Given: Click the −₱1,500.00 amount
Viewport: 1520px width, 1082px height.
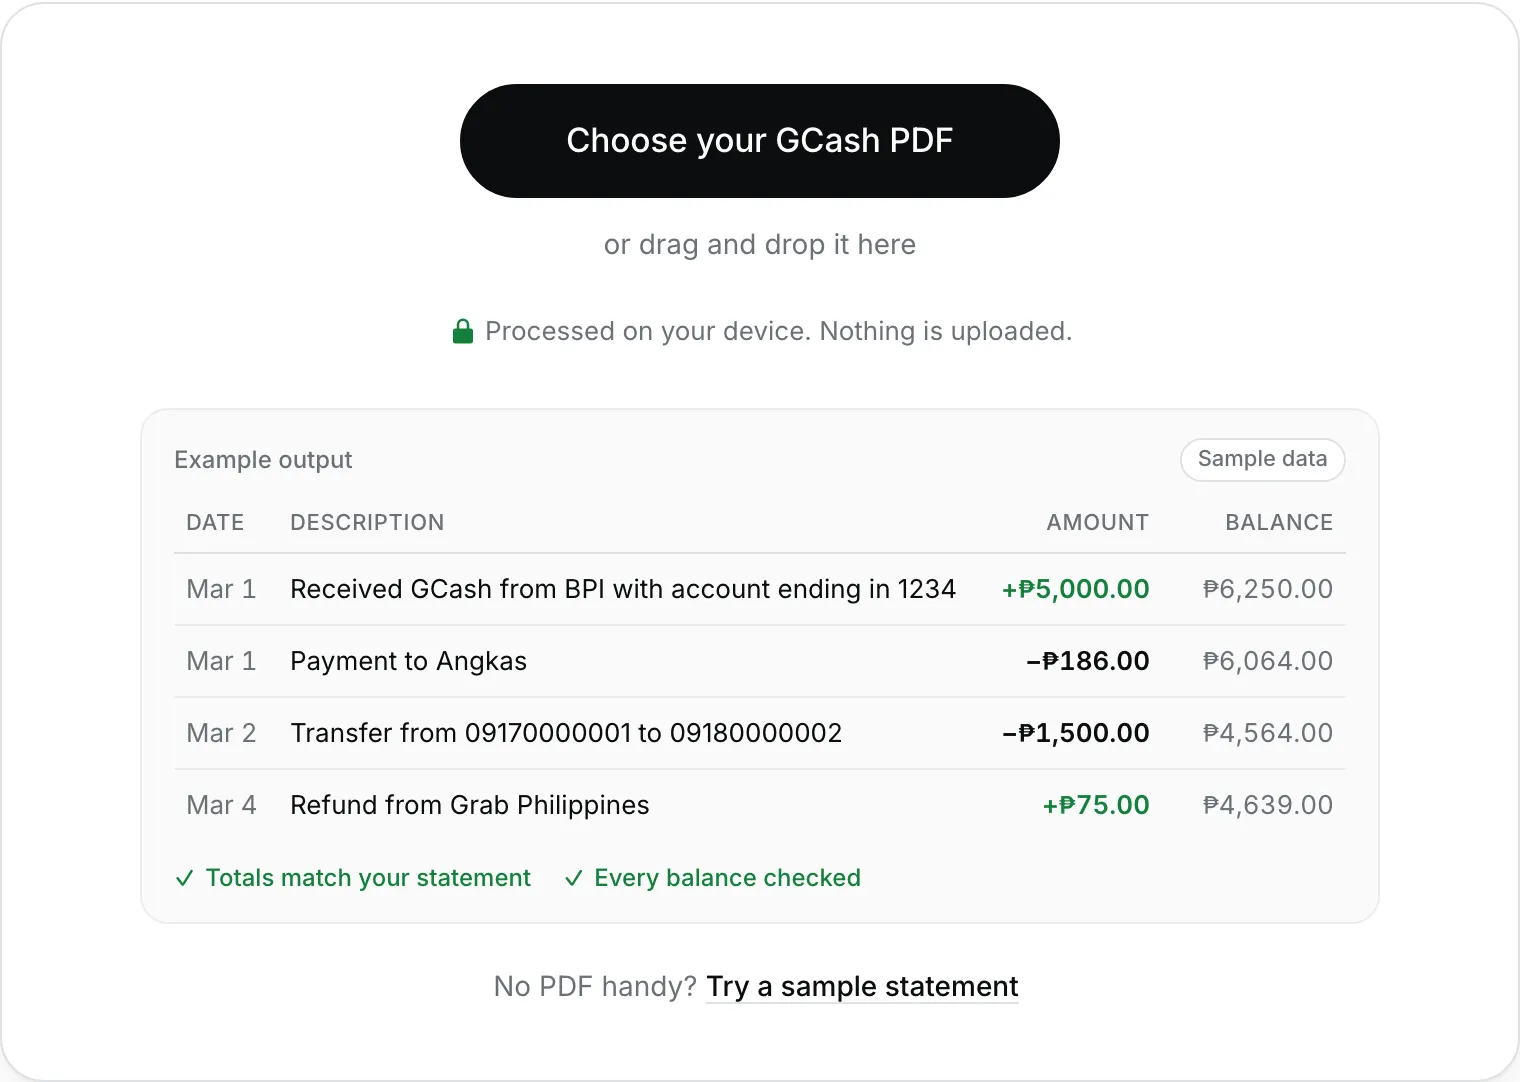Looking at the screenshot, I should click(1076, 733).
